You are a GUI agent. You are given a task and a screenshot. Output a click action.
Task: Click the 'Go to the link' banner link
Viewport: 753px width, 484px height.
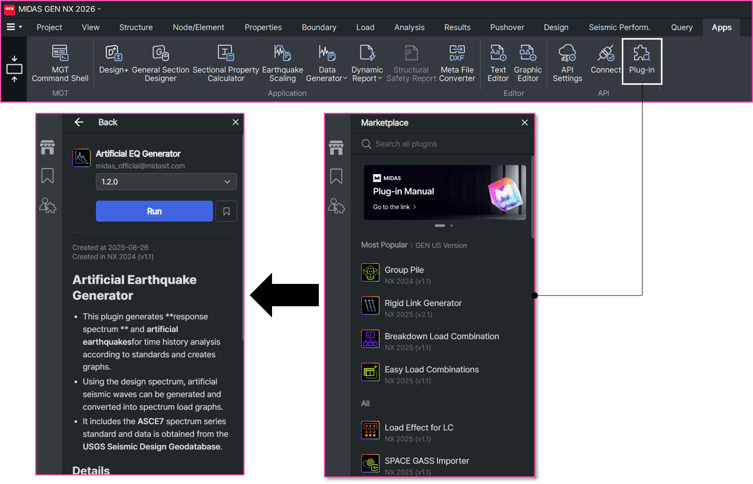coord(394,207)
